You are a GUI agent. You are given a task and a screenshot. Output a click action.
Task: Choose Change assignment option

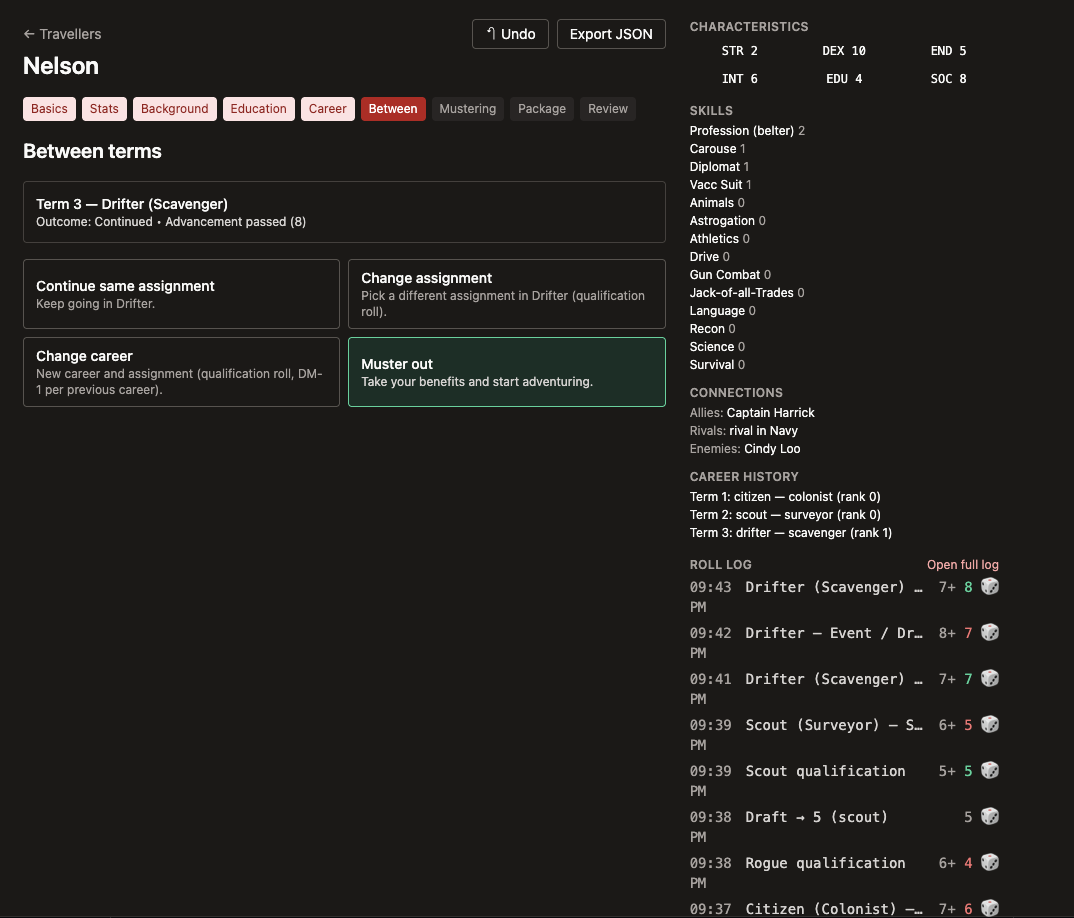[x=507, y=294]
